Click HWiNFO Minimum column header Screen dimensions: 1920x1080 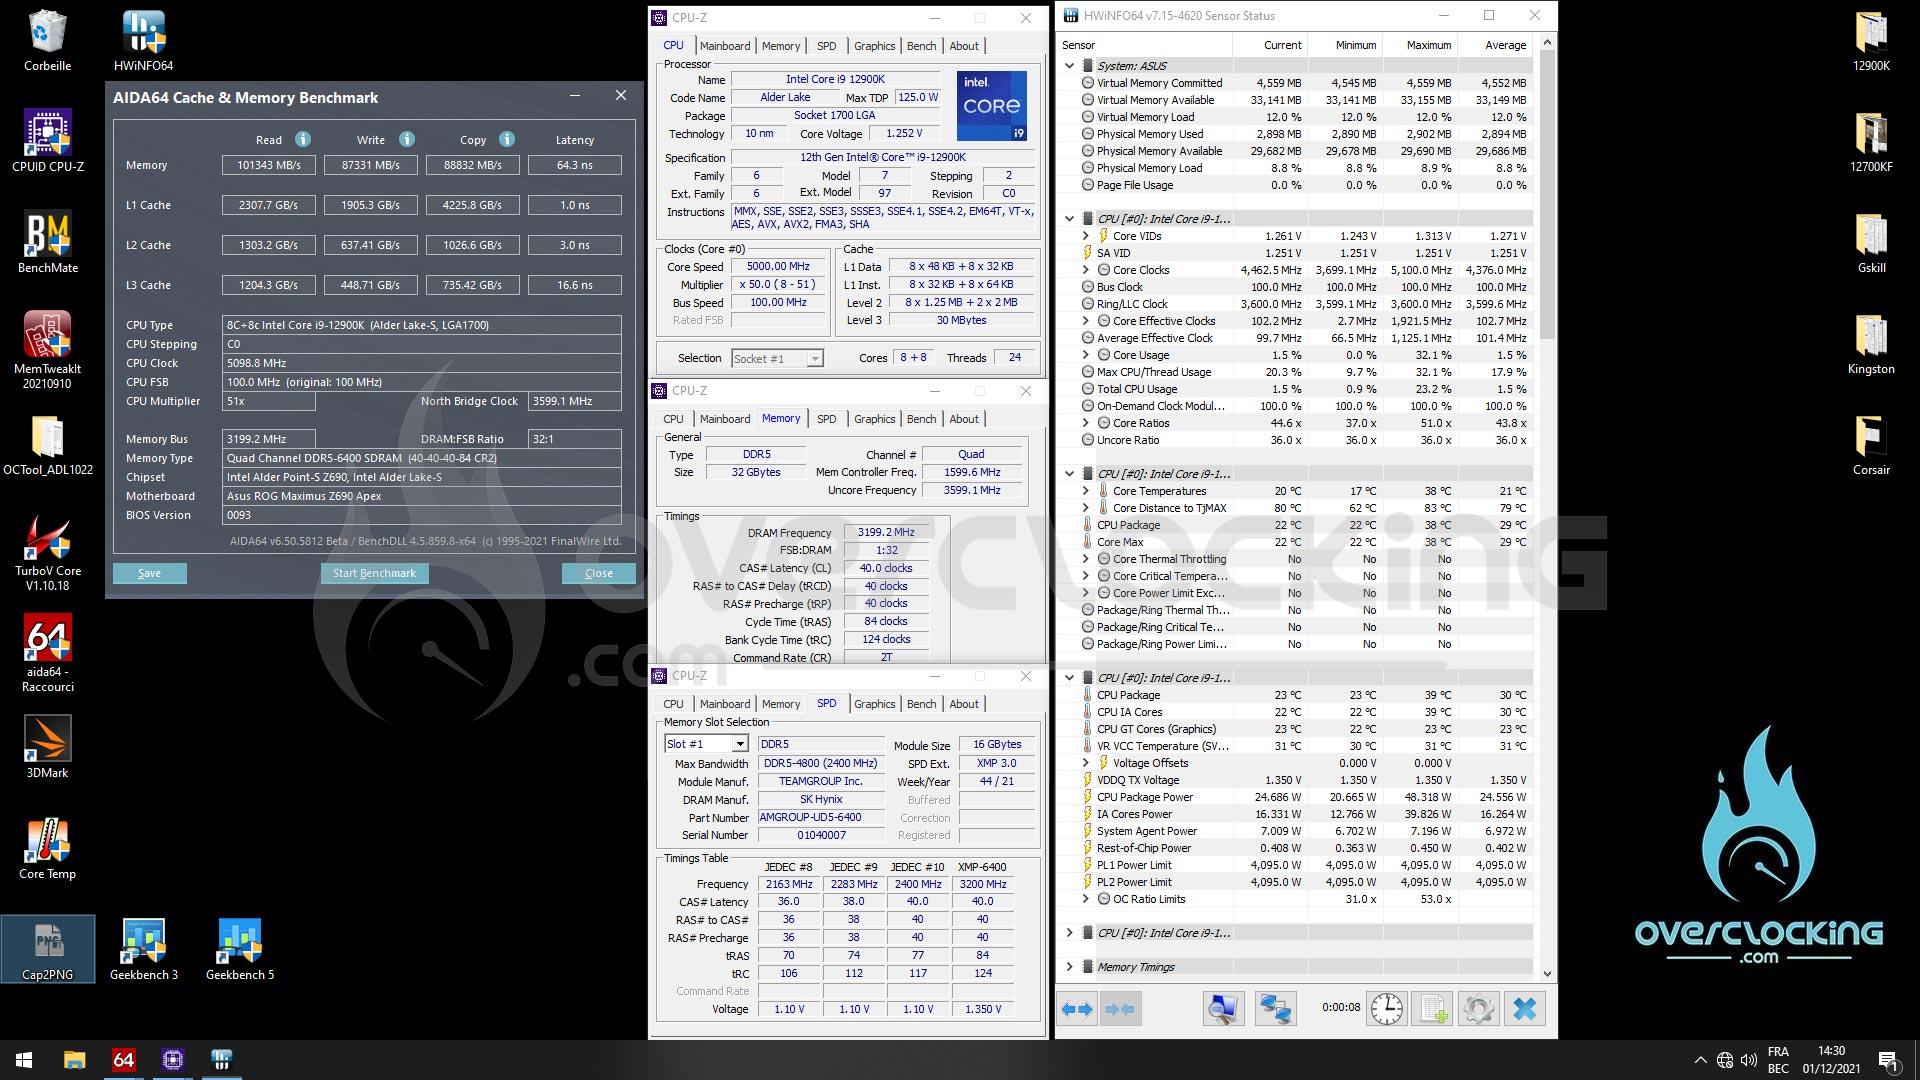pyautogui.click(x=1344, y=45)
